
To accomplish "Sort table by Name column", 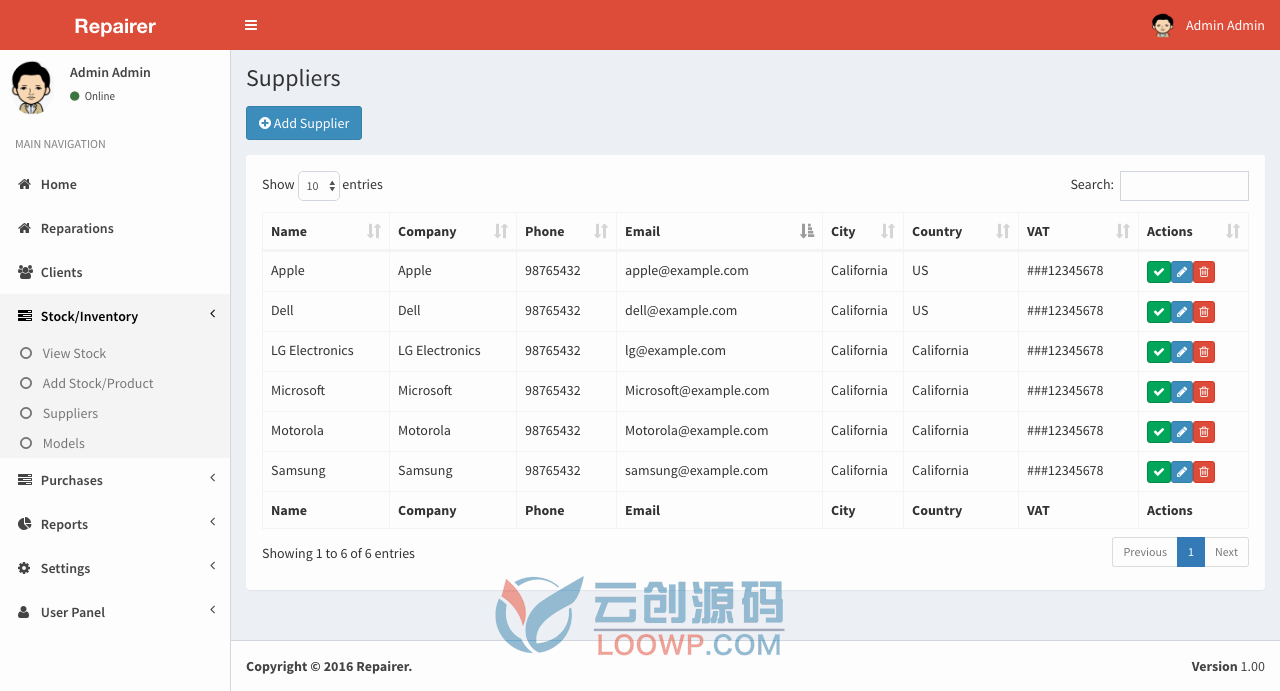I will pyautogui.click(x=325, y=231).
